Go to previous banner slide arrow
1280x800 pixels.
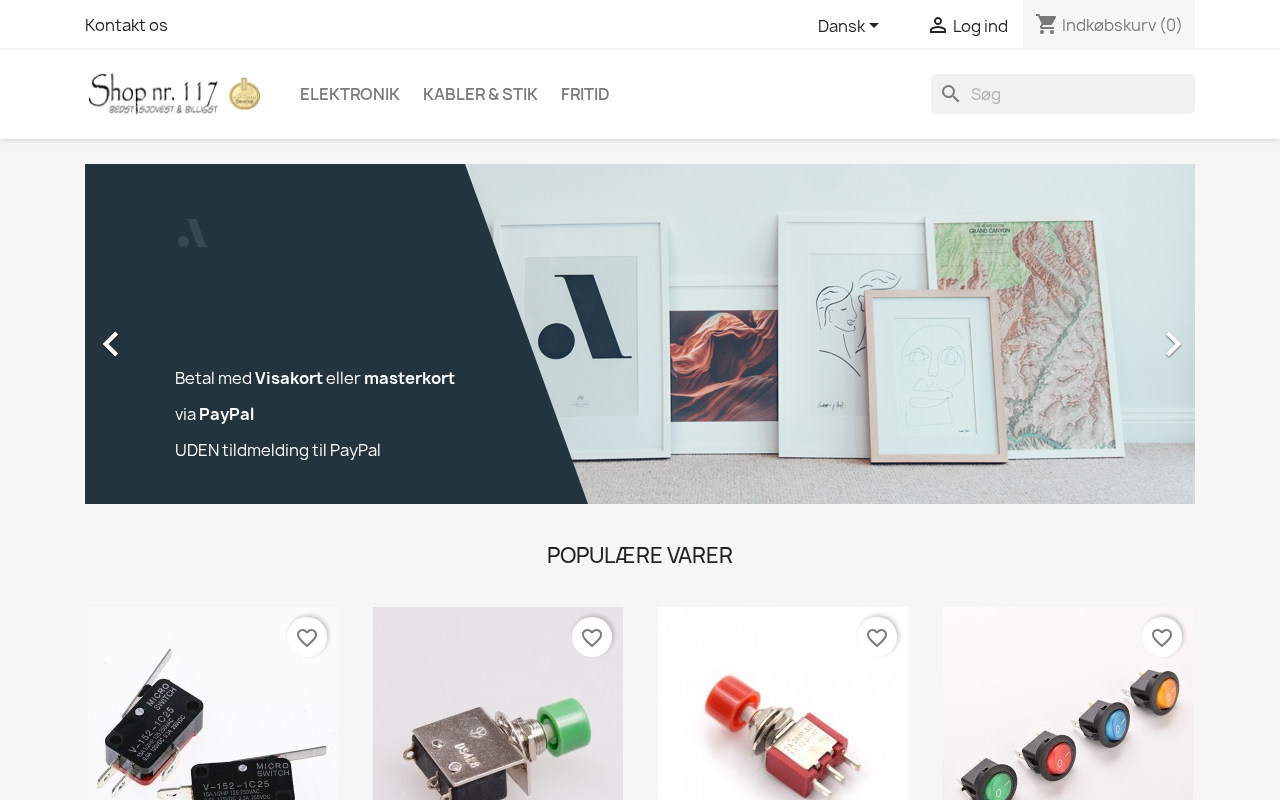[x=111, y=344]
